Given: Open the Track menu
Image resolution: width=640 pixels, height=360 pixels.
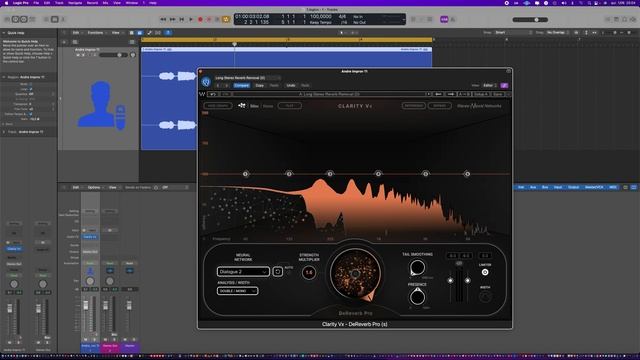Looking at the screenshot, I should (x=59, y=2).
